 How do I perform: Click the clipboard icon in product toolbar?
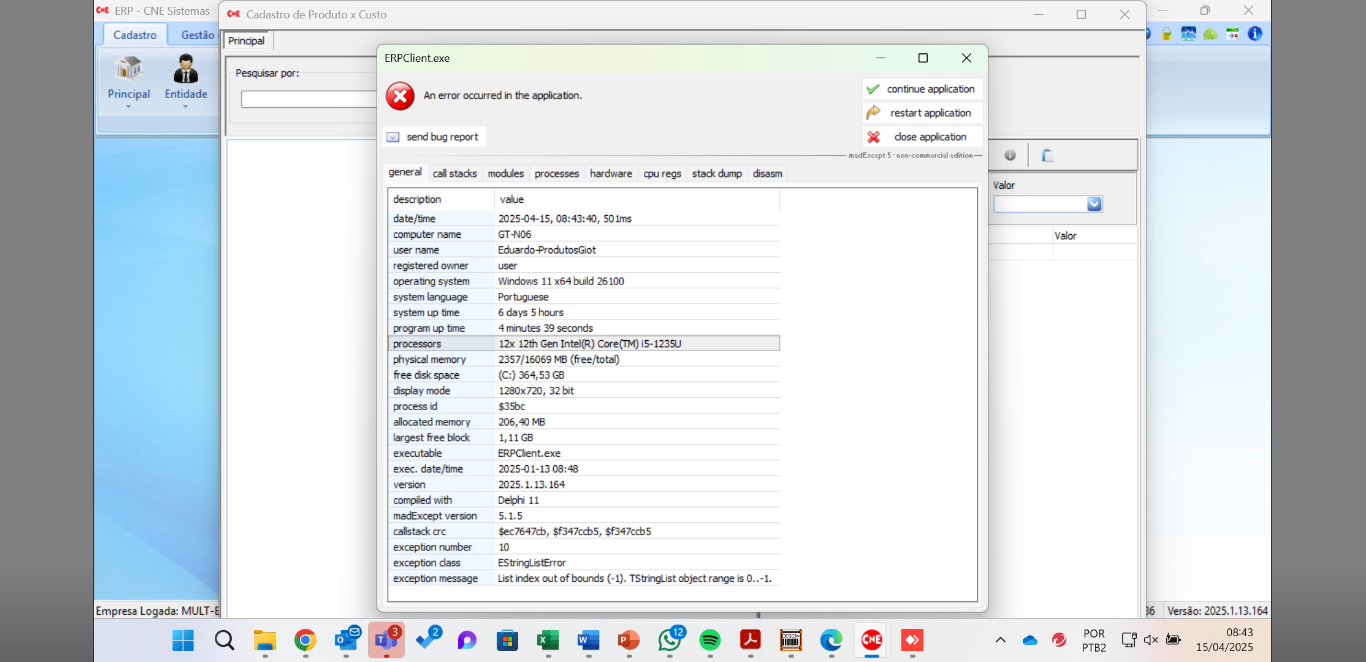click(x=1047, y=155)
